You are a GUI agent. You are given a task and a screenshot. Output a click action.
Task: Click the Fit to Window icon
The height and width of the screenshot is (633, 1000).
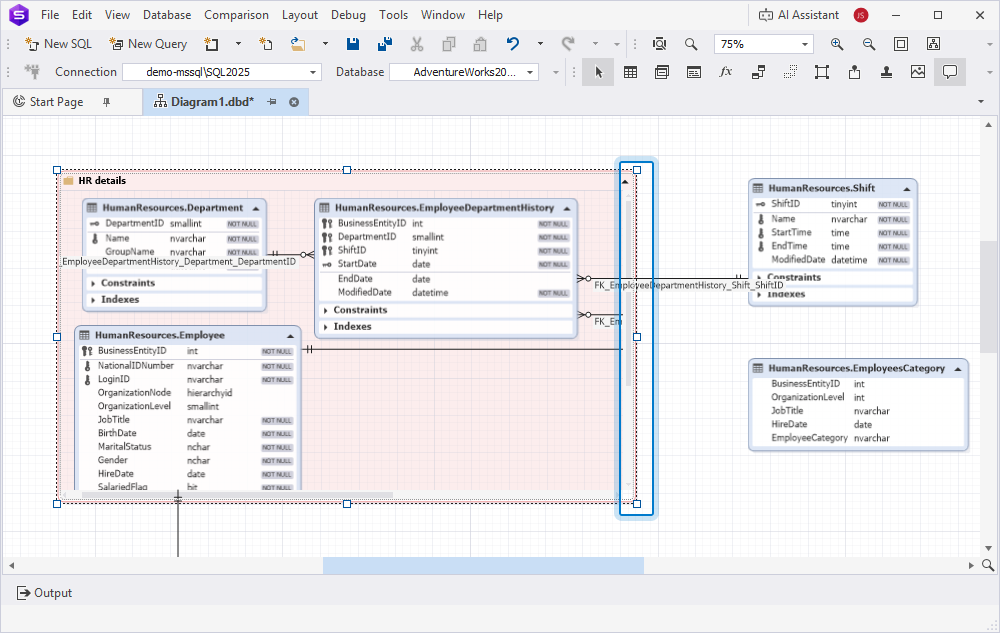click(901, 44)
